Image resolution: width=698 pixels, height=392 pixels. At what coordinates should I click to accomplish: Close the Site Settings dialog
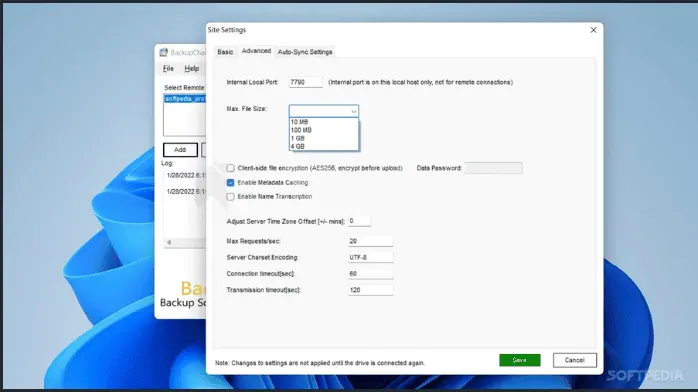tap(593, 30)
